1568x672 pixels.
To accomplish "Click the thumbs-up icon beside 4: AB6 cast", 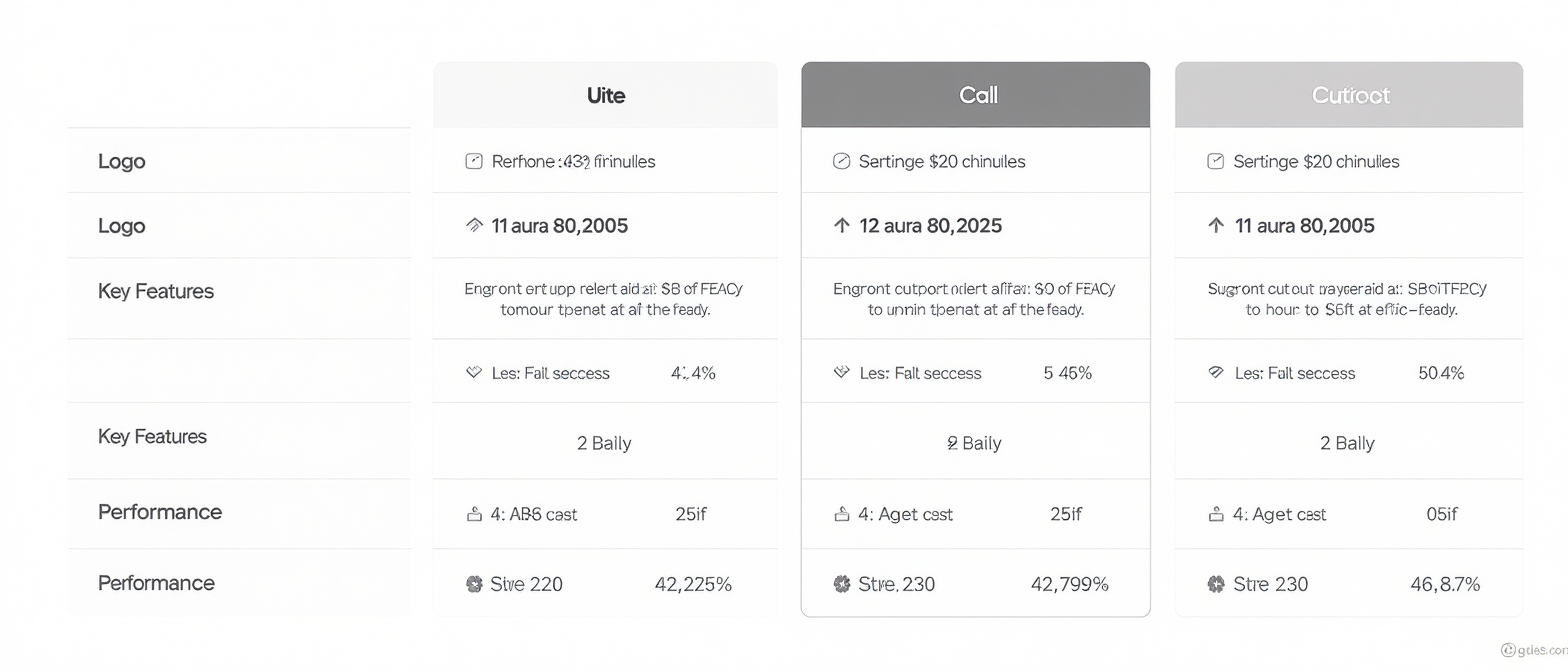I will tap(474, 514).
